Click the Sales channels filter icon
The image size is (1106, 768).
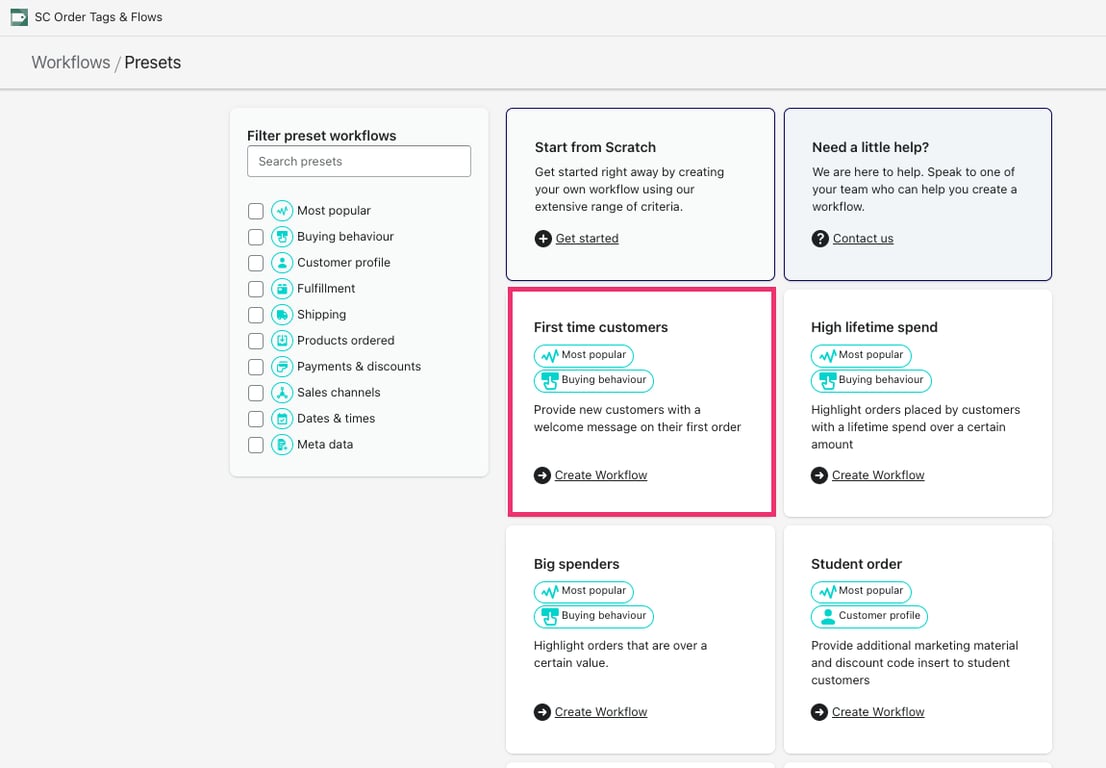[281, 393]
